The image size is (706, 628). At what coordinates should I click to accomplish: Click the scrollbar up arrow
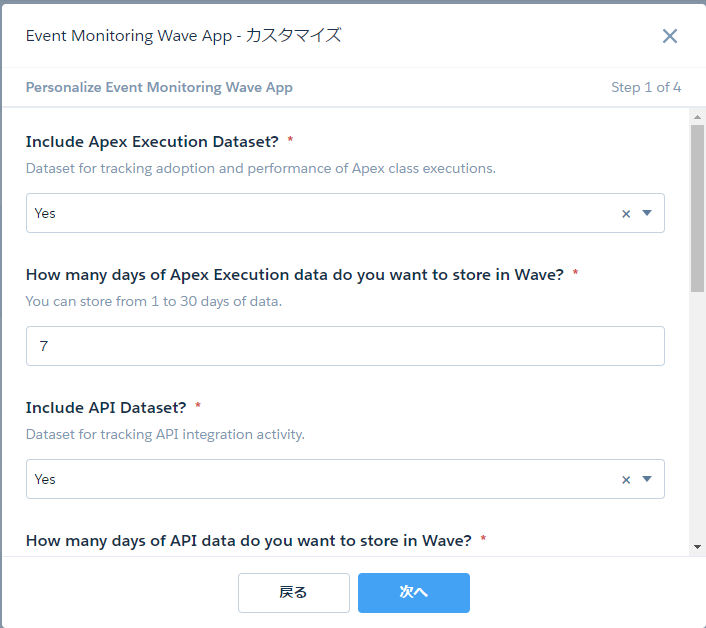697,117
